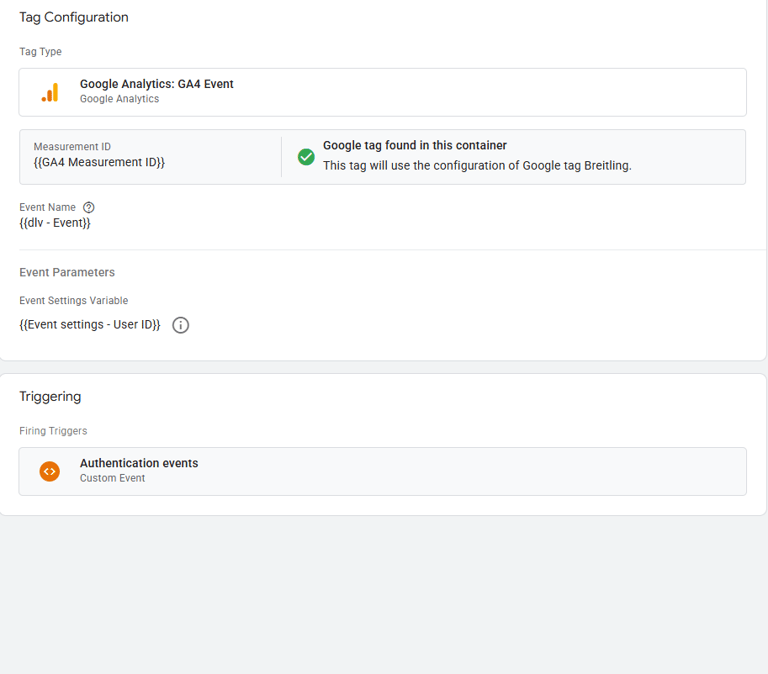
Task: Click the Event Parameters section heading
Action: 67,272
